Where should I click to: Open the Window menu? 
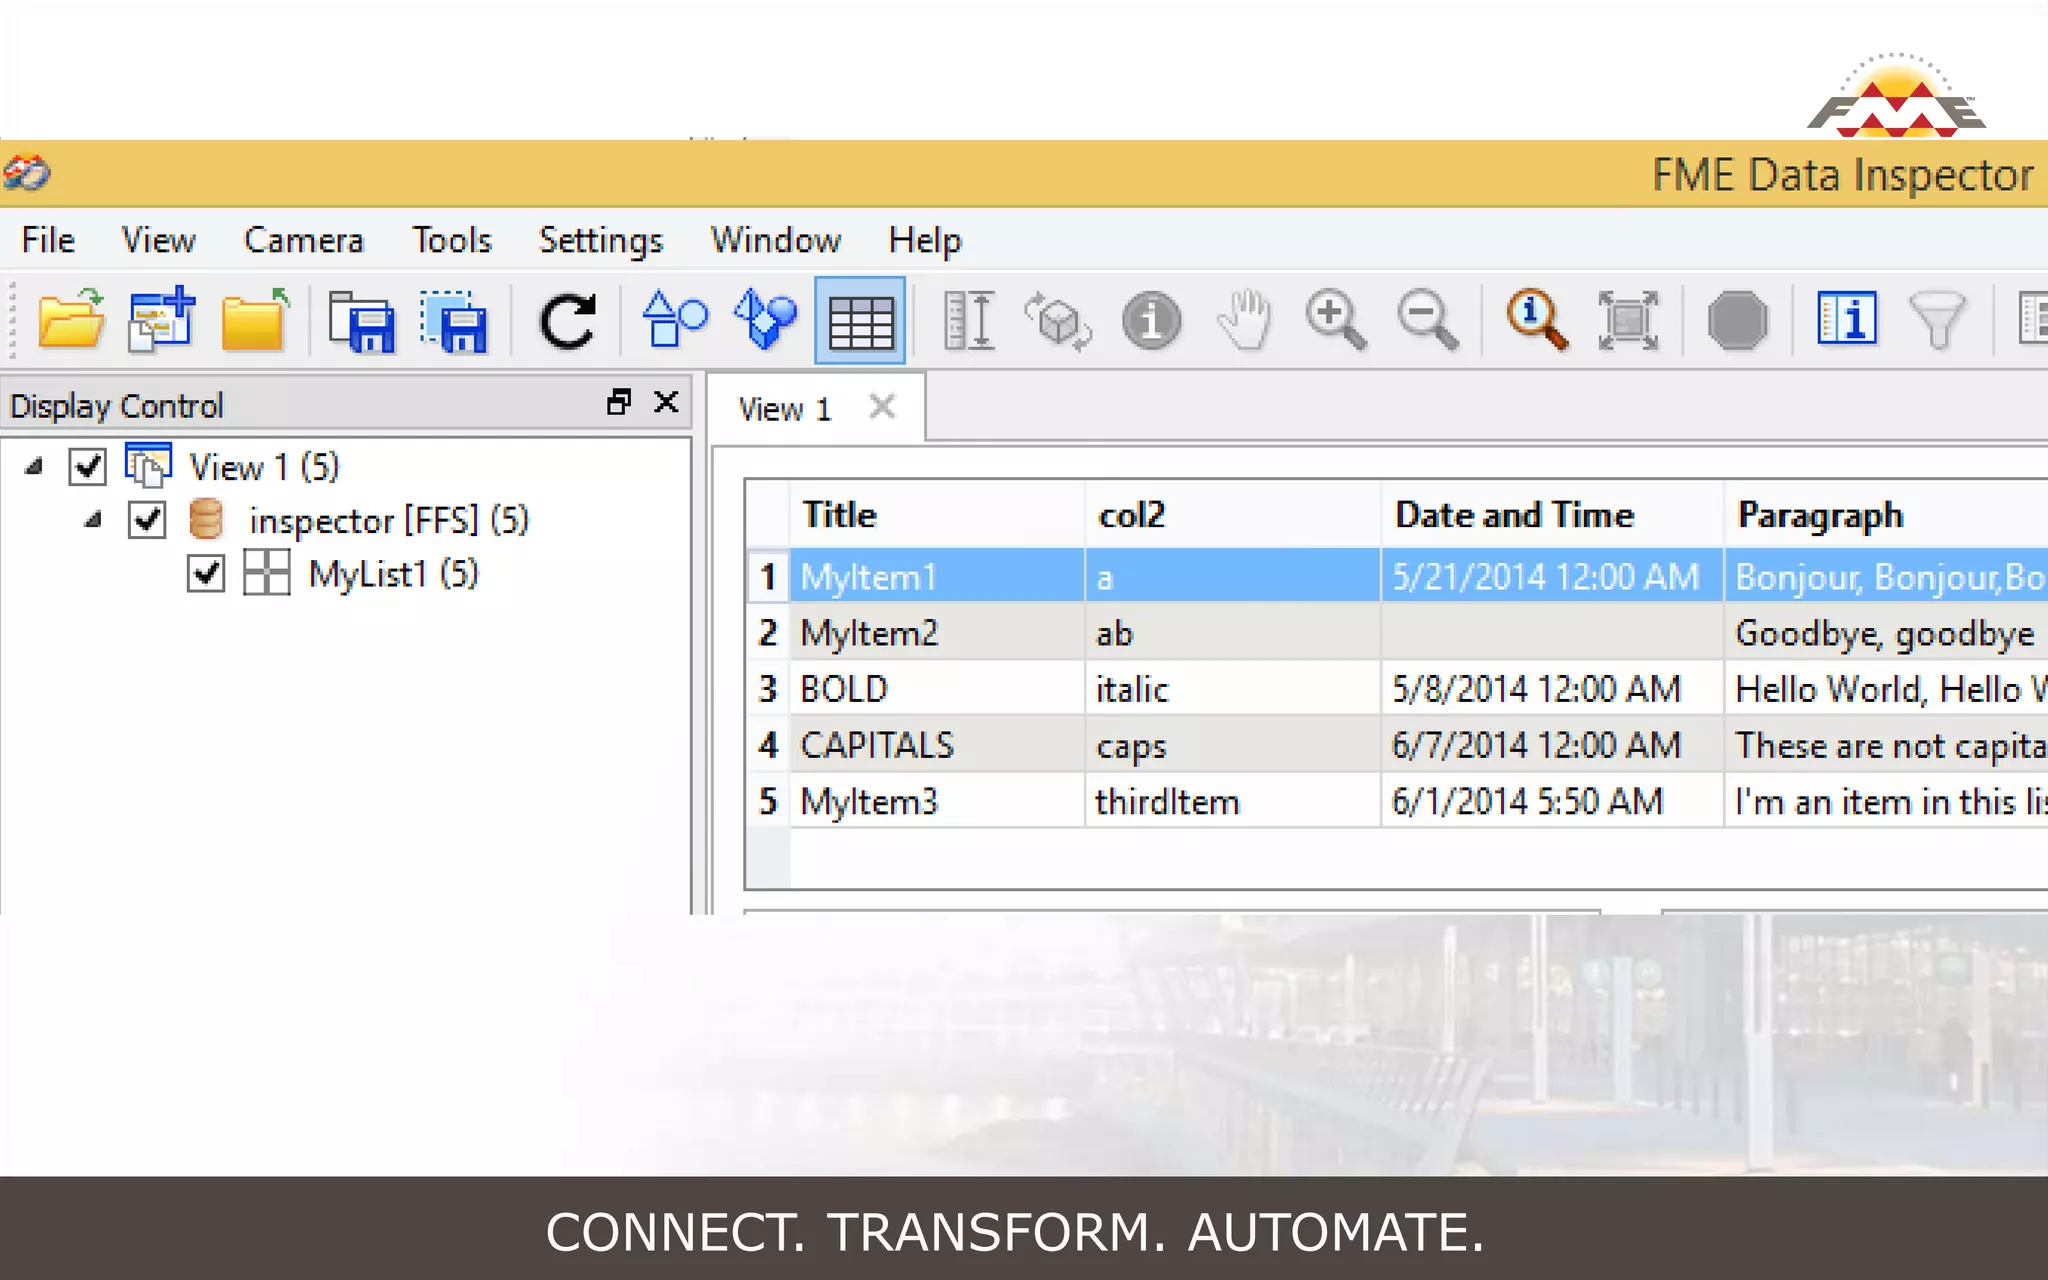click(x=776, y=240)
